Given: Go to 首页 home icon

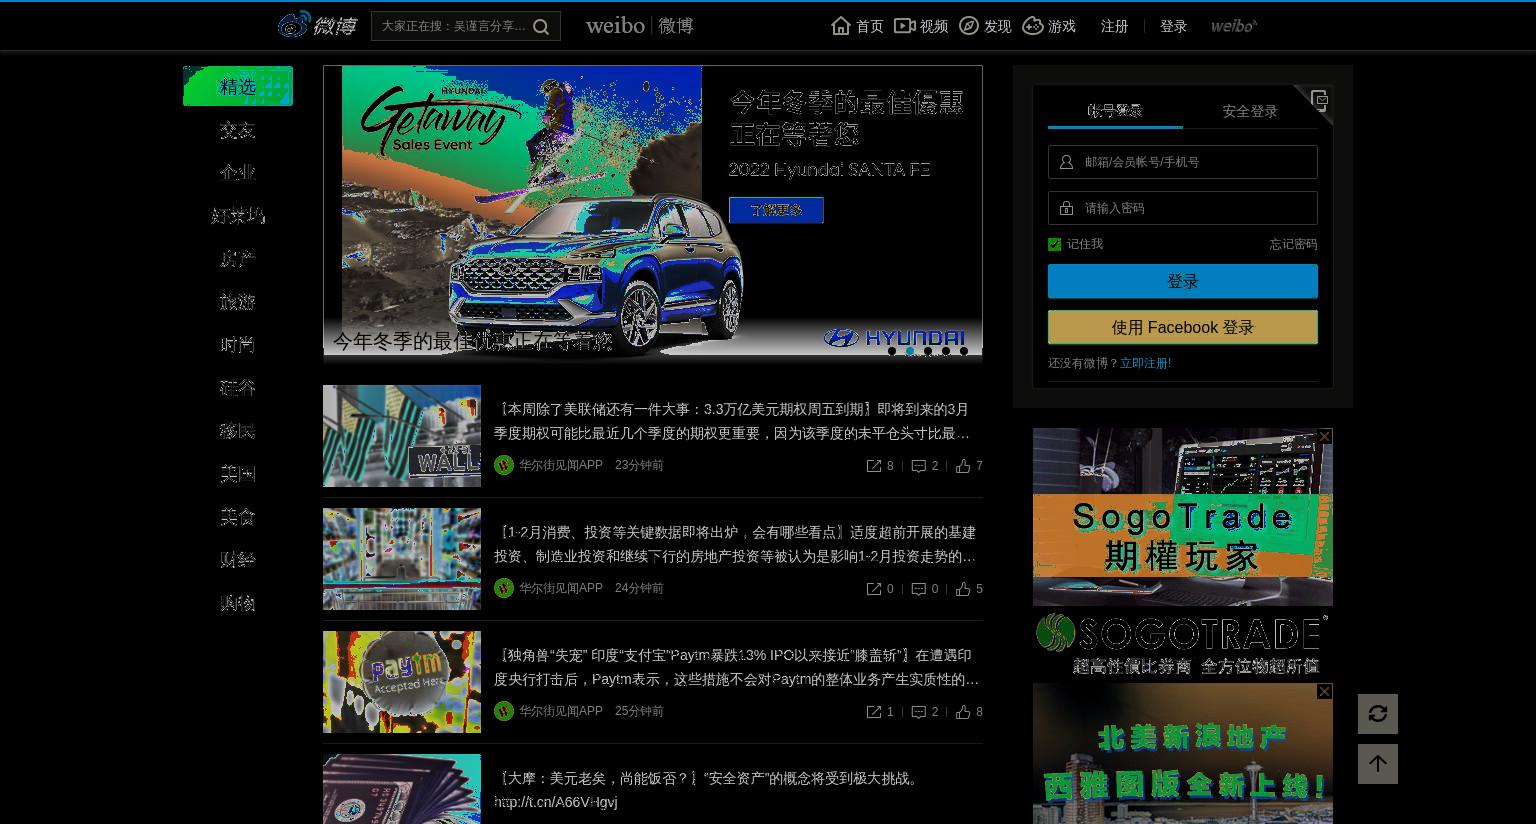Looking at the screenshot, I should pyautogui.click(x=841, y=26).
